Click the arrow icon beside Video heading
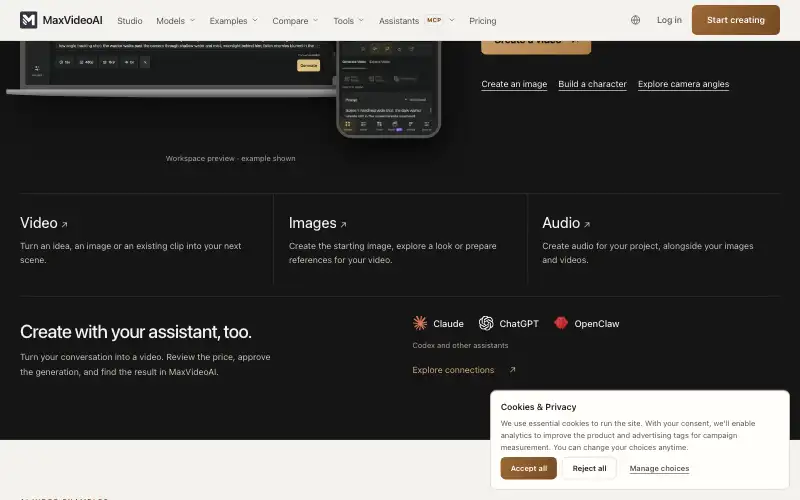 click(x=65, y=224)
